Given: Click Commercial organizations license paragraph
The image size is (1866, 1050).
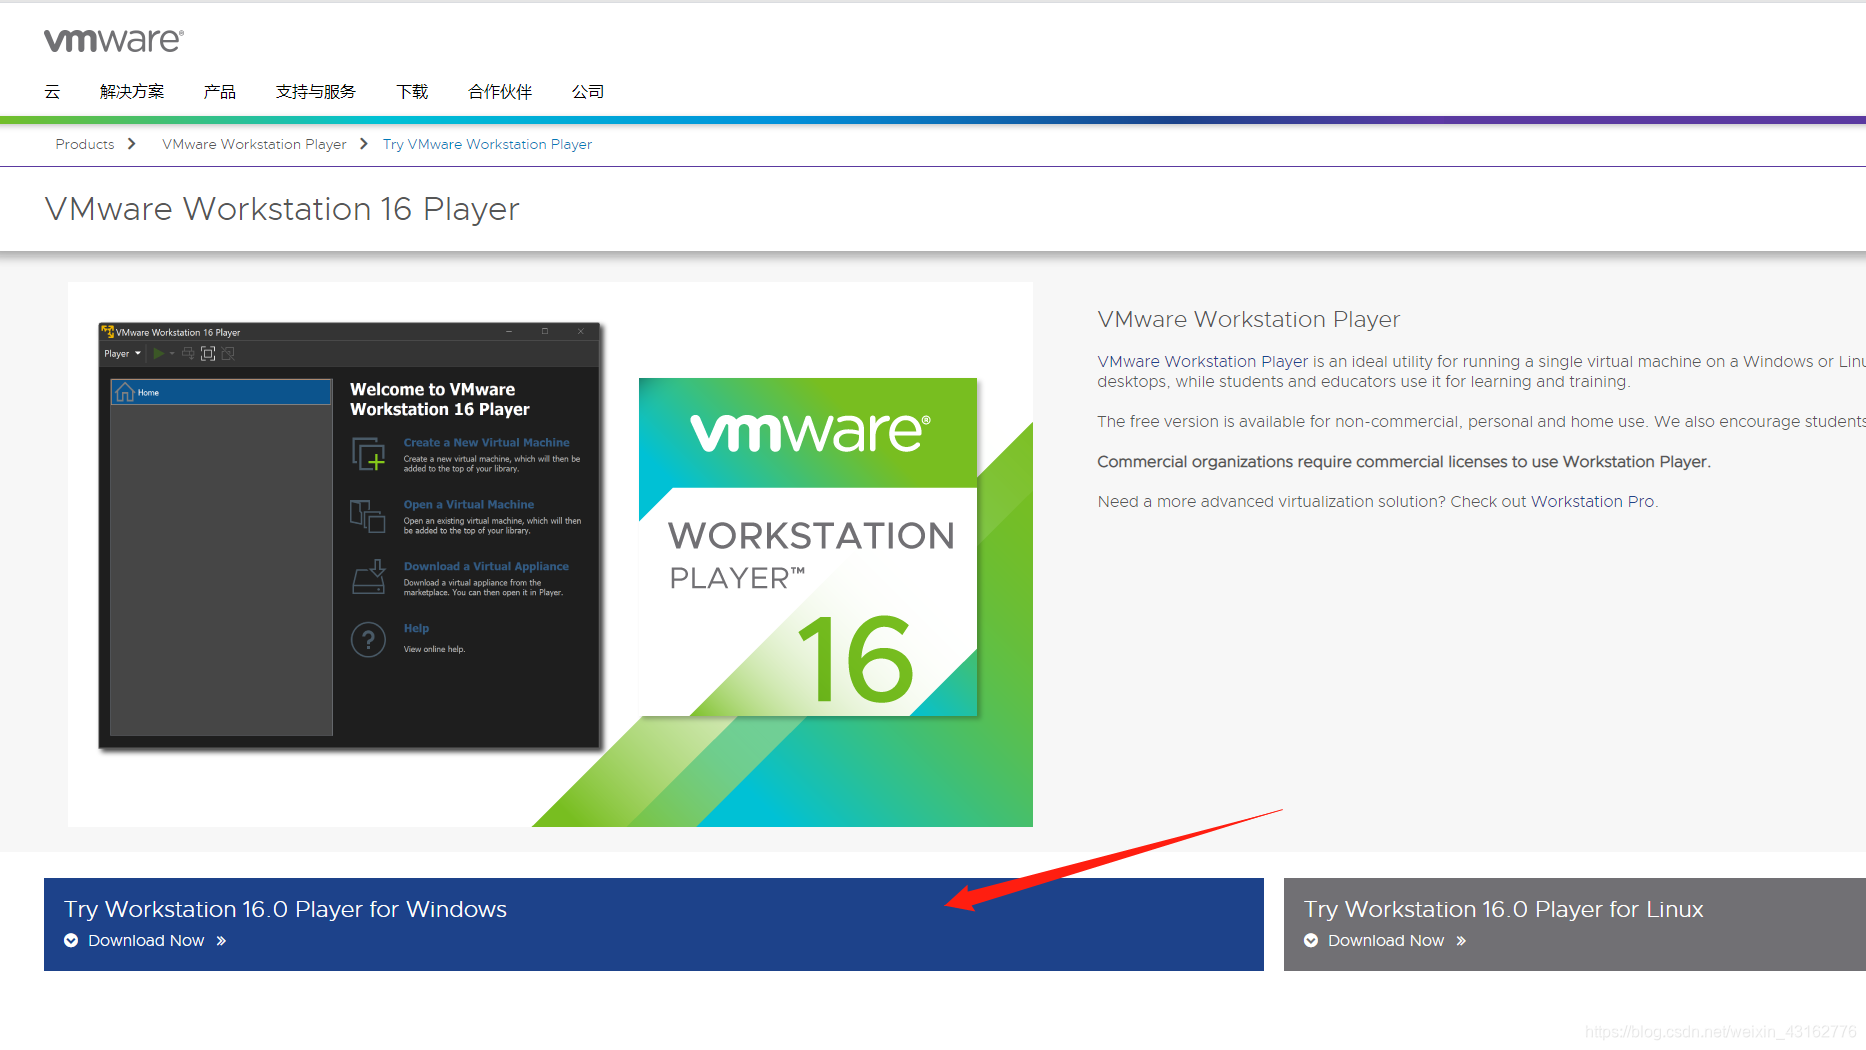Looking at the screenshot, I should coord(1404,461).
